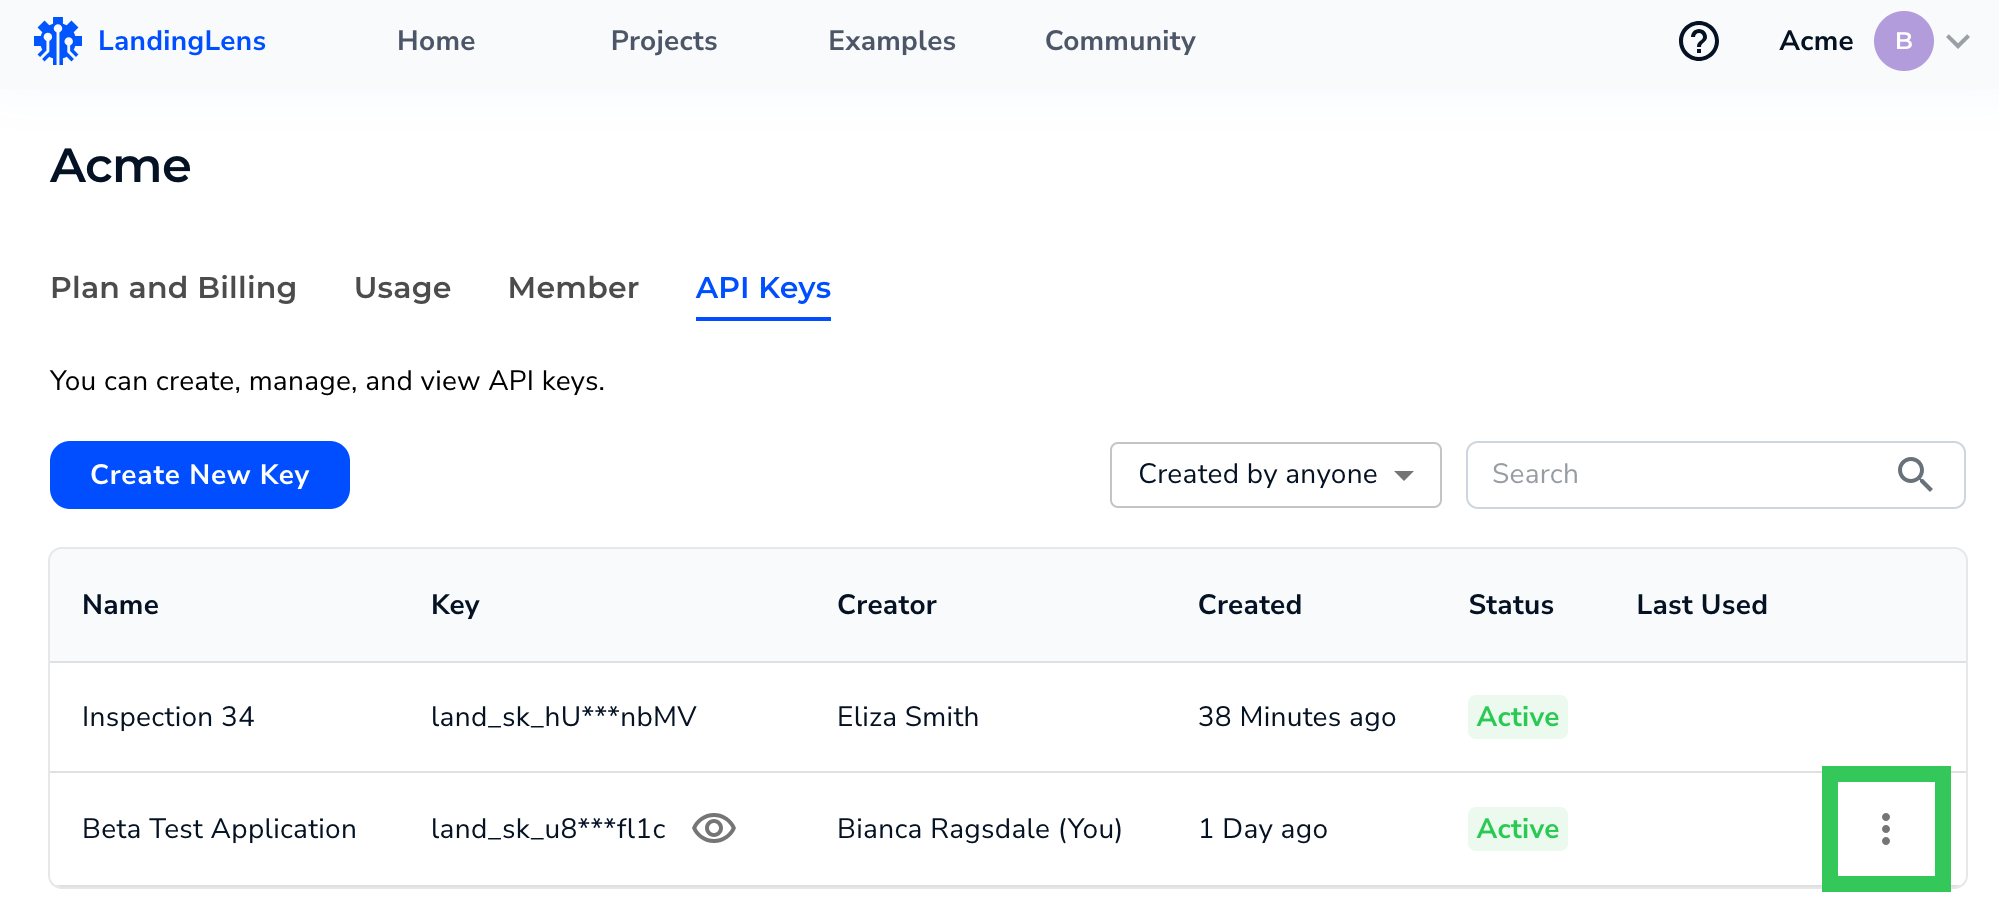Click the LandingLens brand name link
Image resolution: width=1999 pixels, height=923 pixels.
pos(182,41)
